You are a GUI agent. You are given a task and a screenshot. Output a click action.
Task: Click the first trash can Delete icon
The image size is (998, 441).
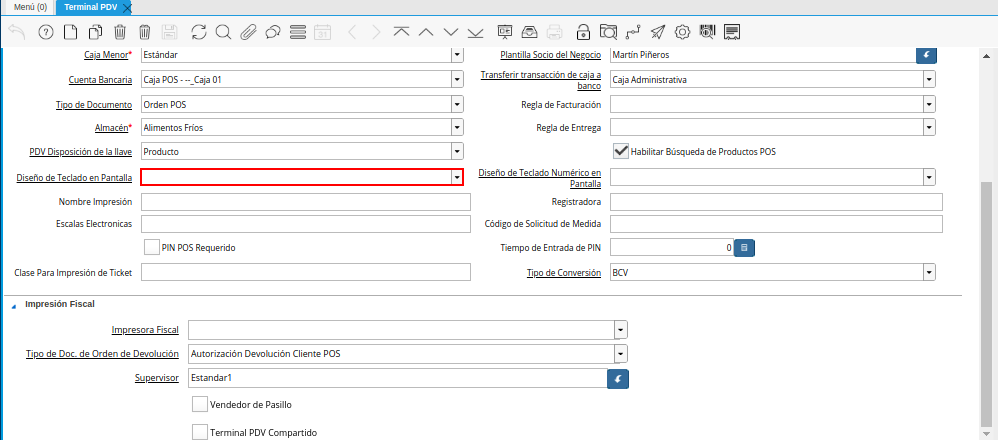[120, 32]
